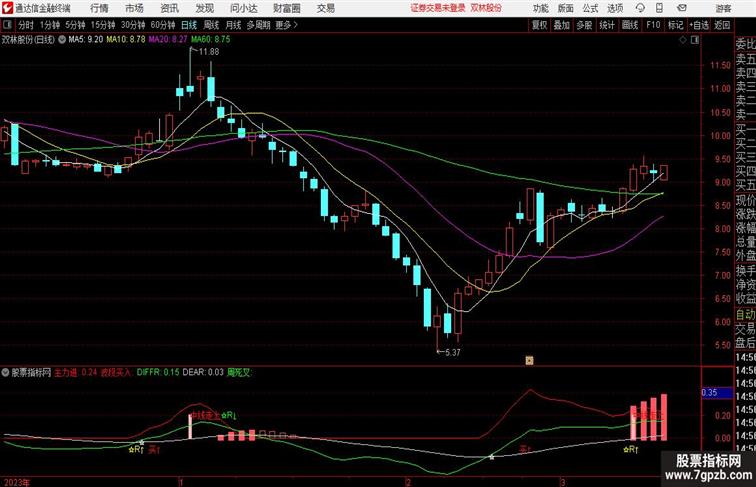Viewport: 756px width, 487px height.
Task: Click the 5.37 low price marker
Action: 452,352
